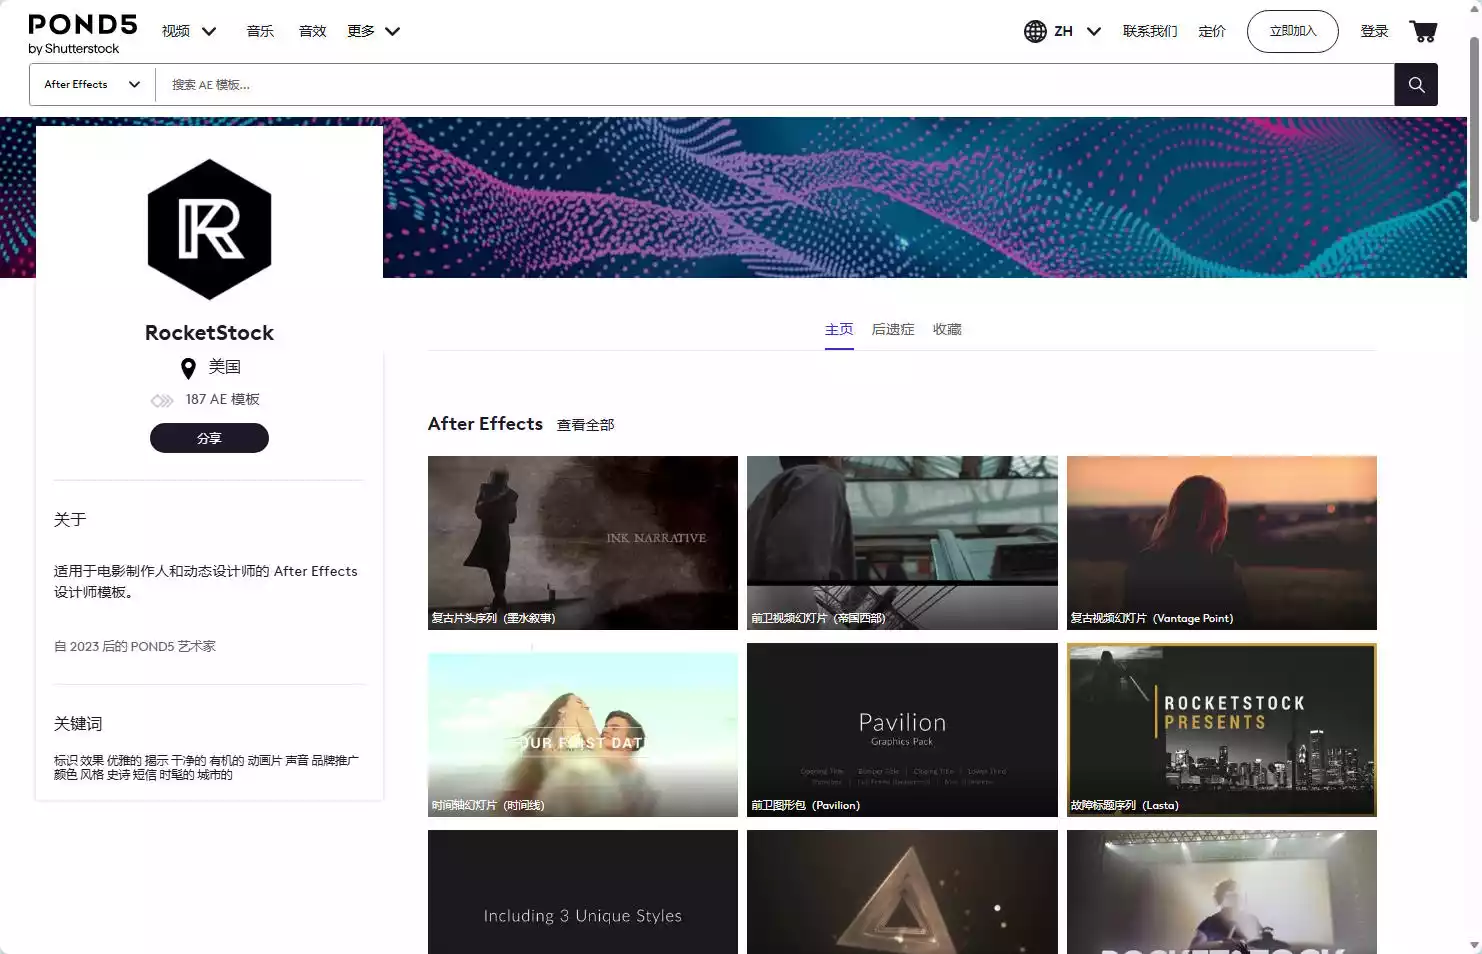Switch to the 收藏 tab
This screenshot has height=954, width=1482.
click(x=947, y=330)
